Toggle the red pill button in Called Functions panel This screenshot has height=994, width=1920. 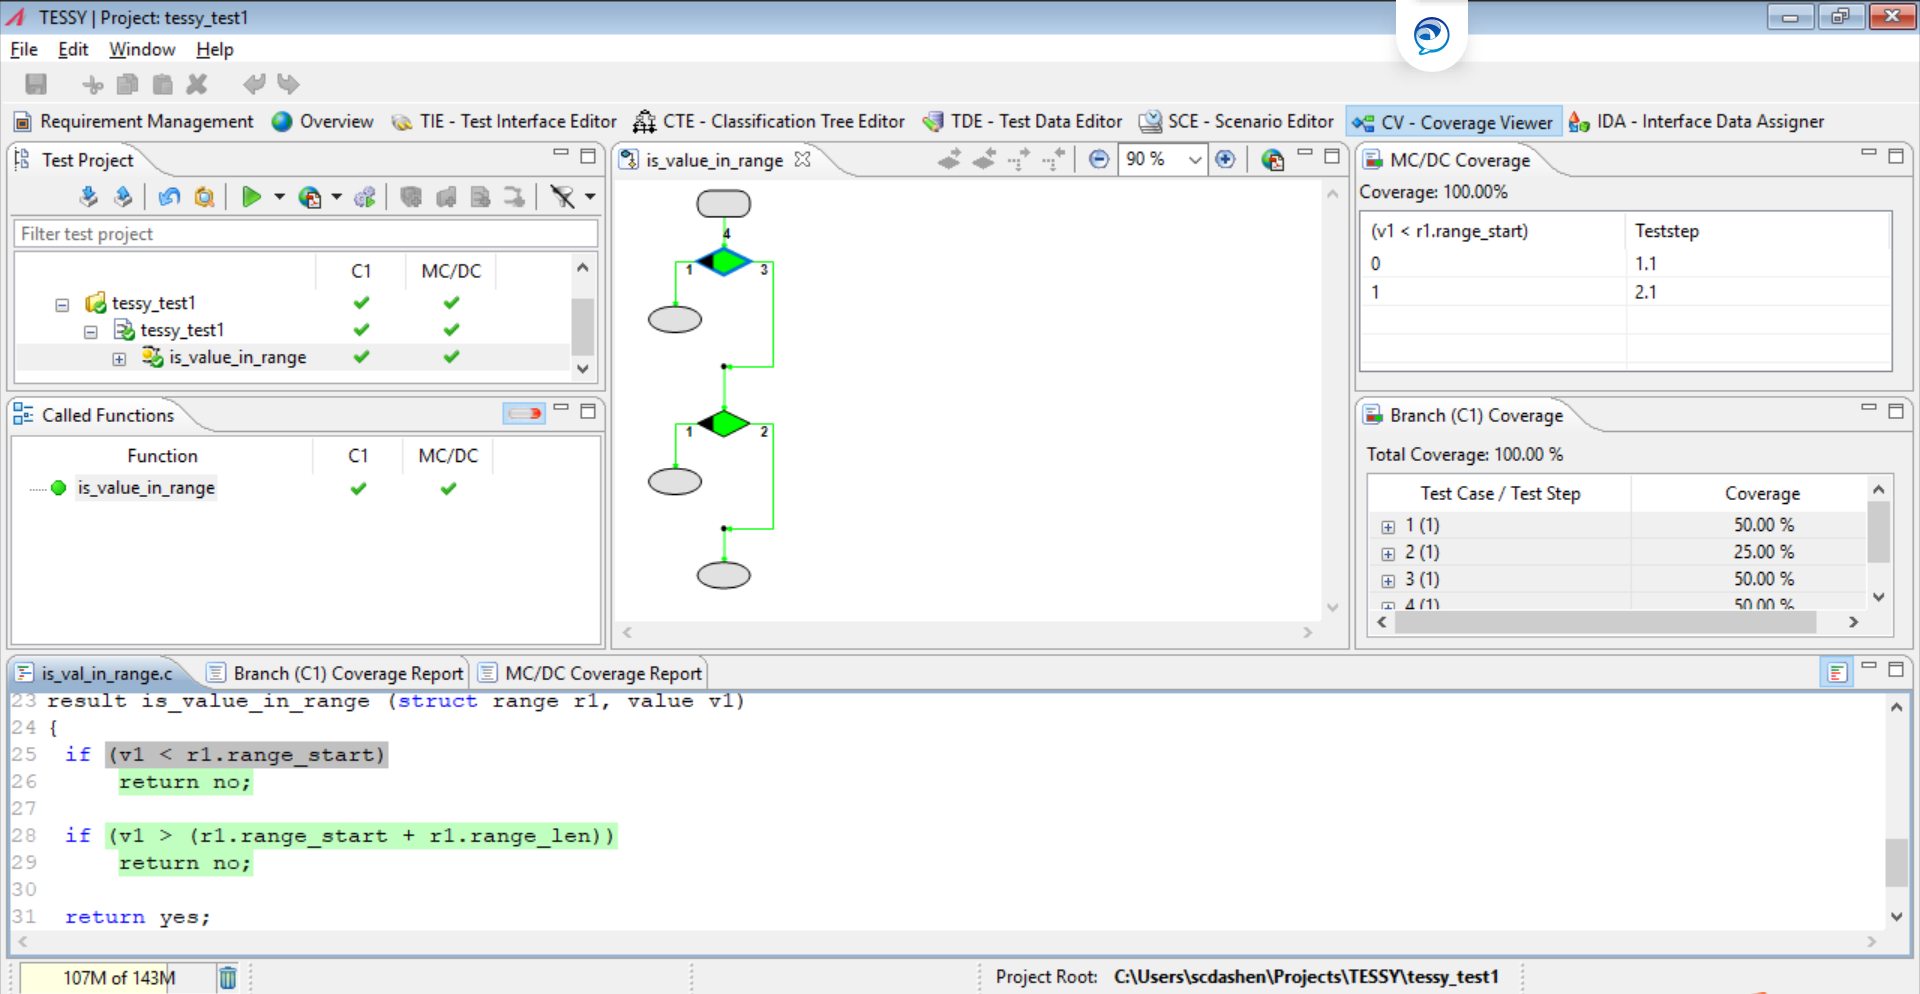[x=524, y=413]
